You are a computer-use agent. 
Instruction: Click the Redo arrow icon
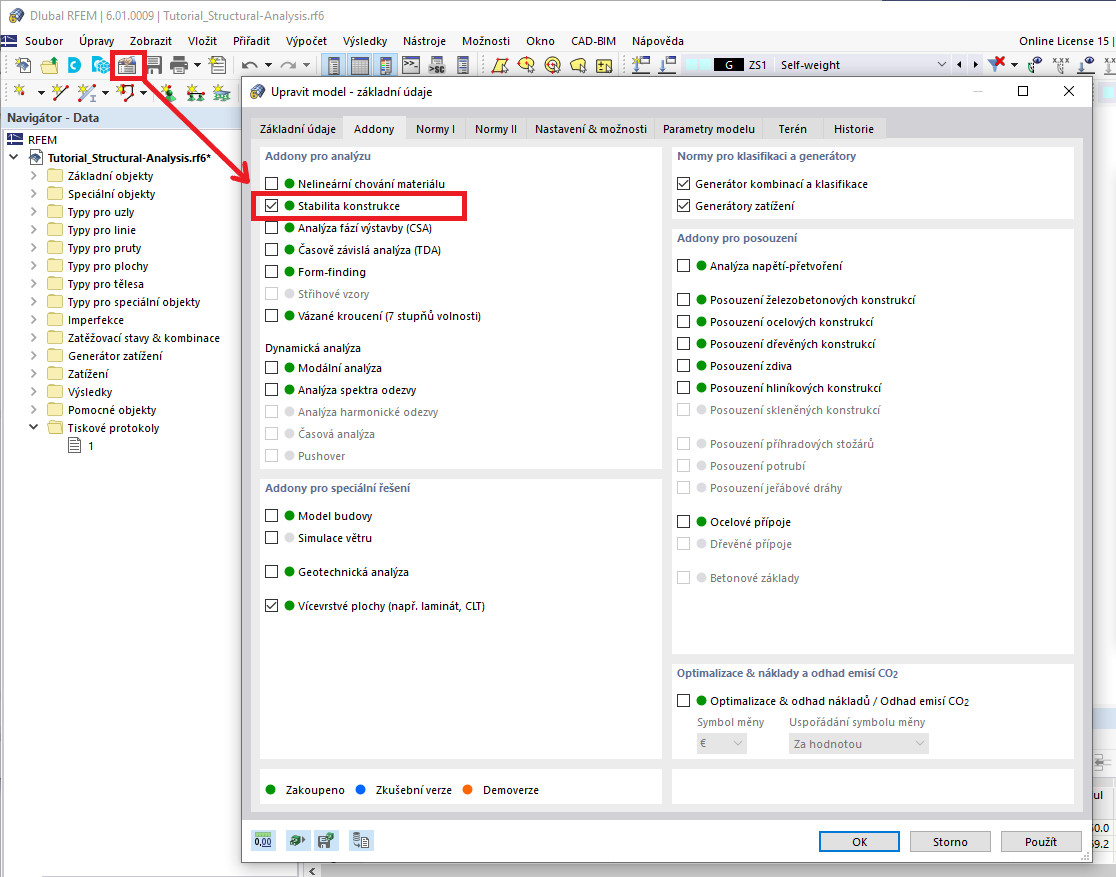click(288, 65)
